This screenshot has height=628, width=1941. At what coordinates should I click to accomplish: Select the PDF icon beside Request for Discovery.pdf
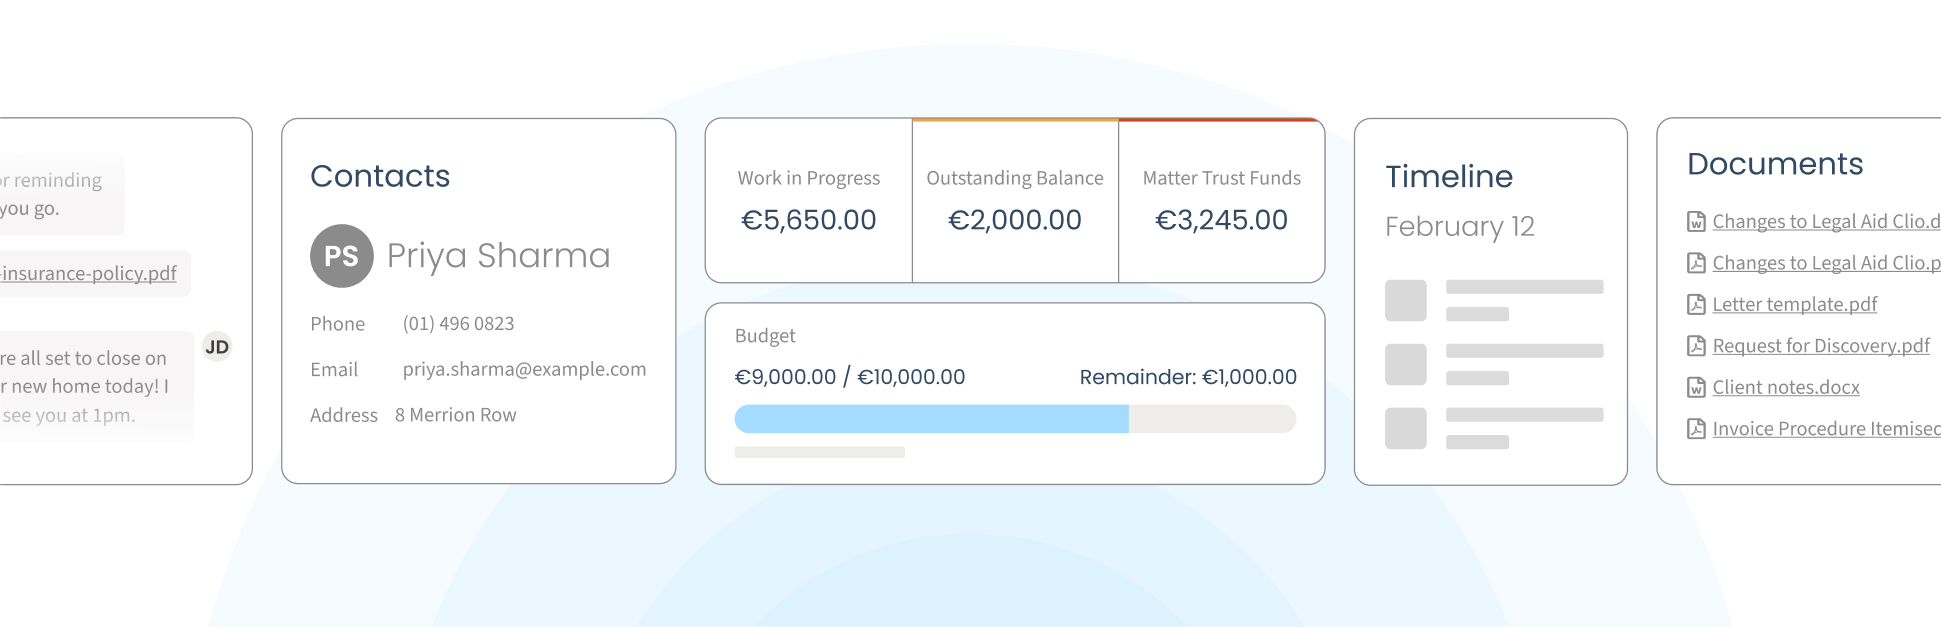[1696, 346]
